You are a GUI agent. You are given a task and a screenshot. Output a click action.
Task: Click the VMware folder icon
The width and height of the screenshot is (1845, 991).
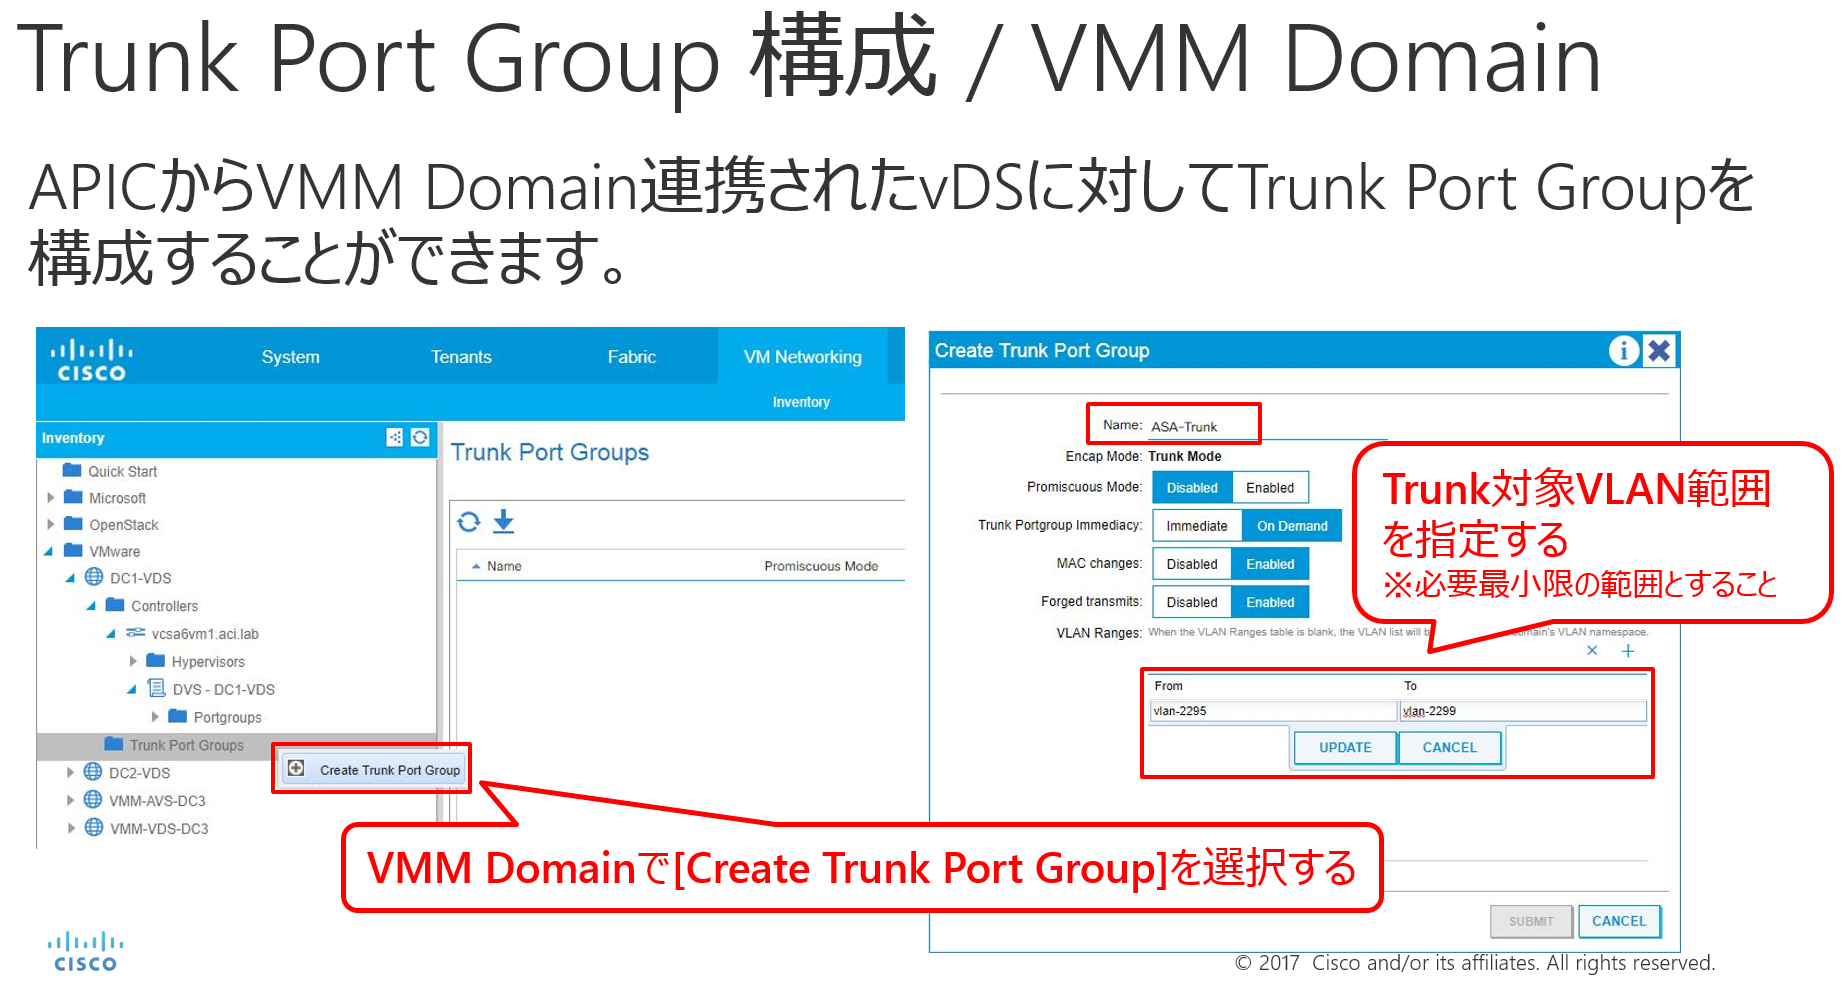73,550
